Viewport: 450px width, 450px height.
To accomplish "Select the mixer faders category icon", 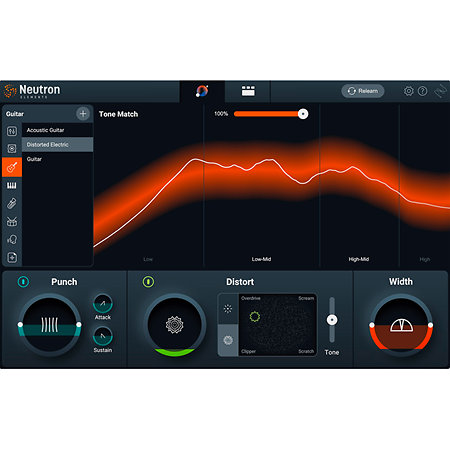I will click(12, 131).
